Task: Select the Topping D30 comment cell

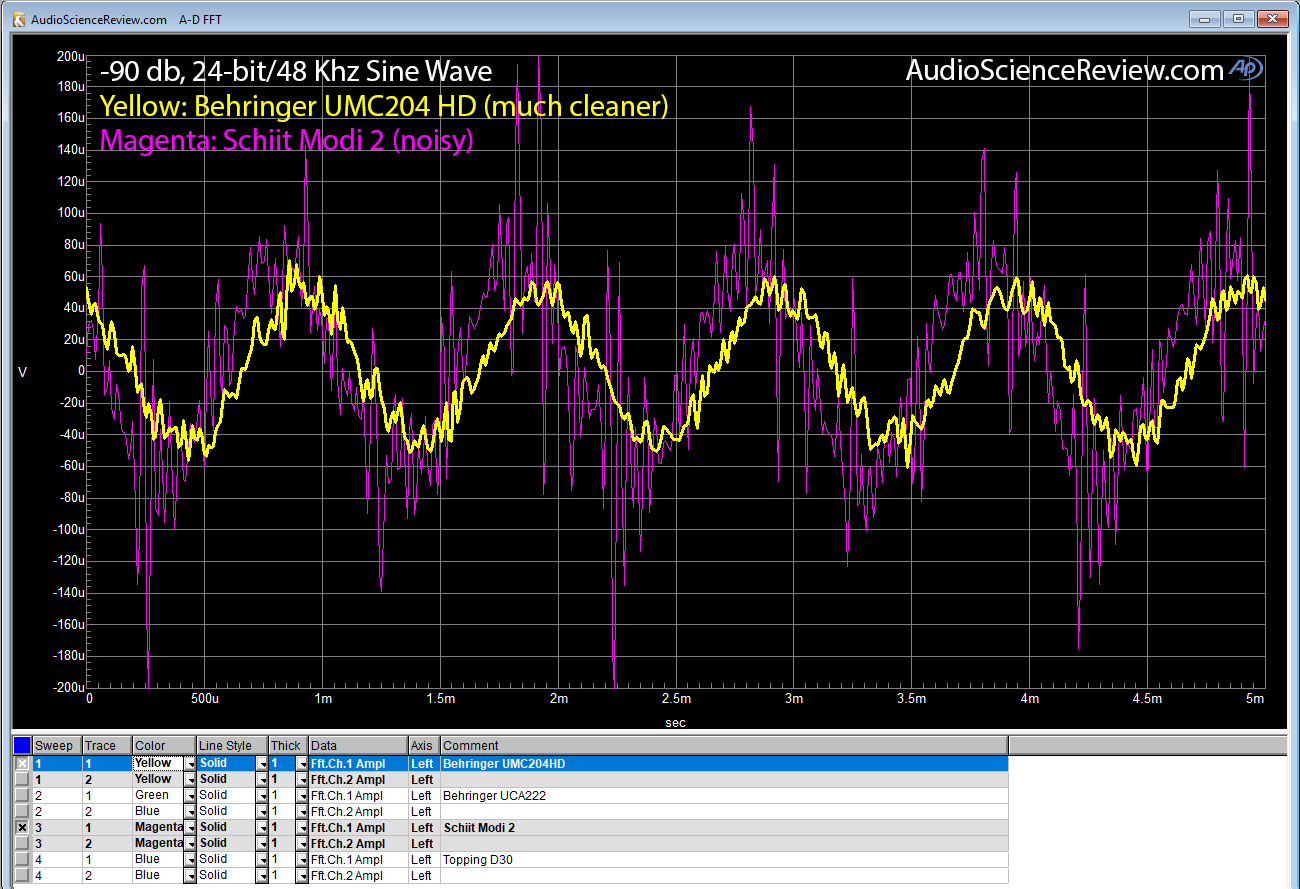Action: coord(724,859)
